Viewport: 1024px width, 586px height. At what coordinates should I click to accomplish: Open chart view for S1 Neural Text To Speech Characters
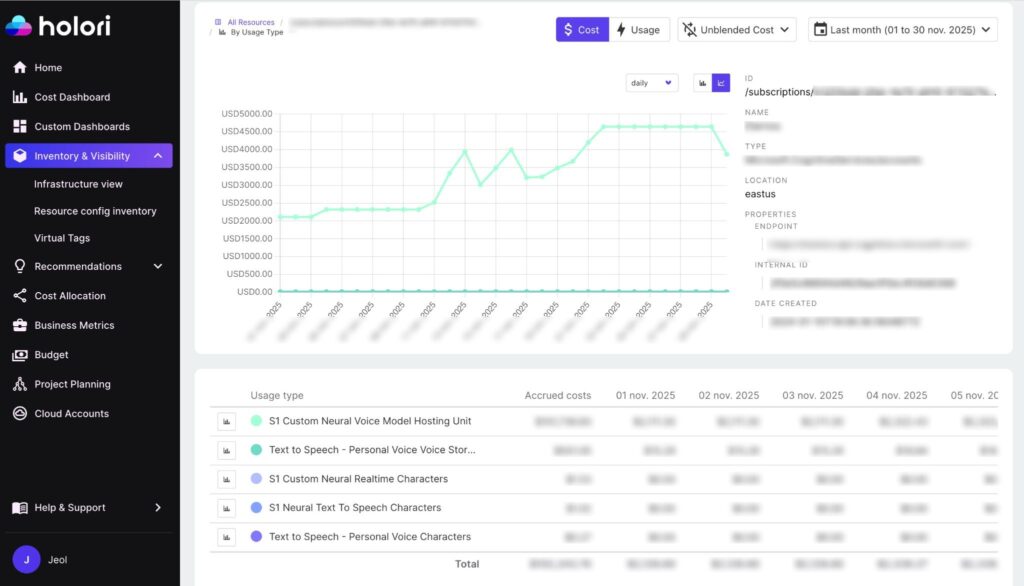[x=226, y=507]
